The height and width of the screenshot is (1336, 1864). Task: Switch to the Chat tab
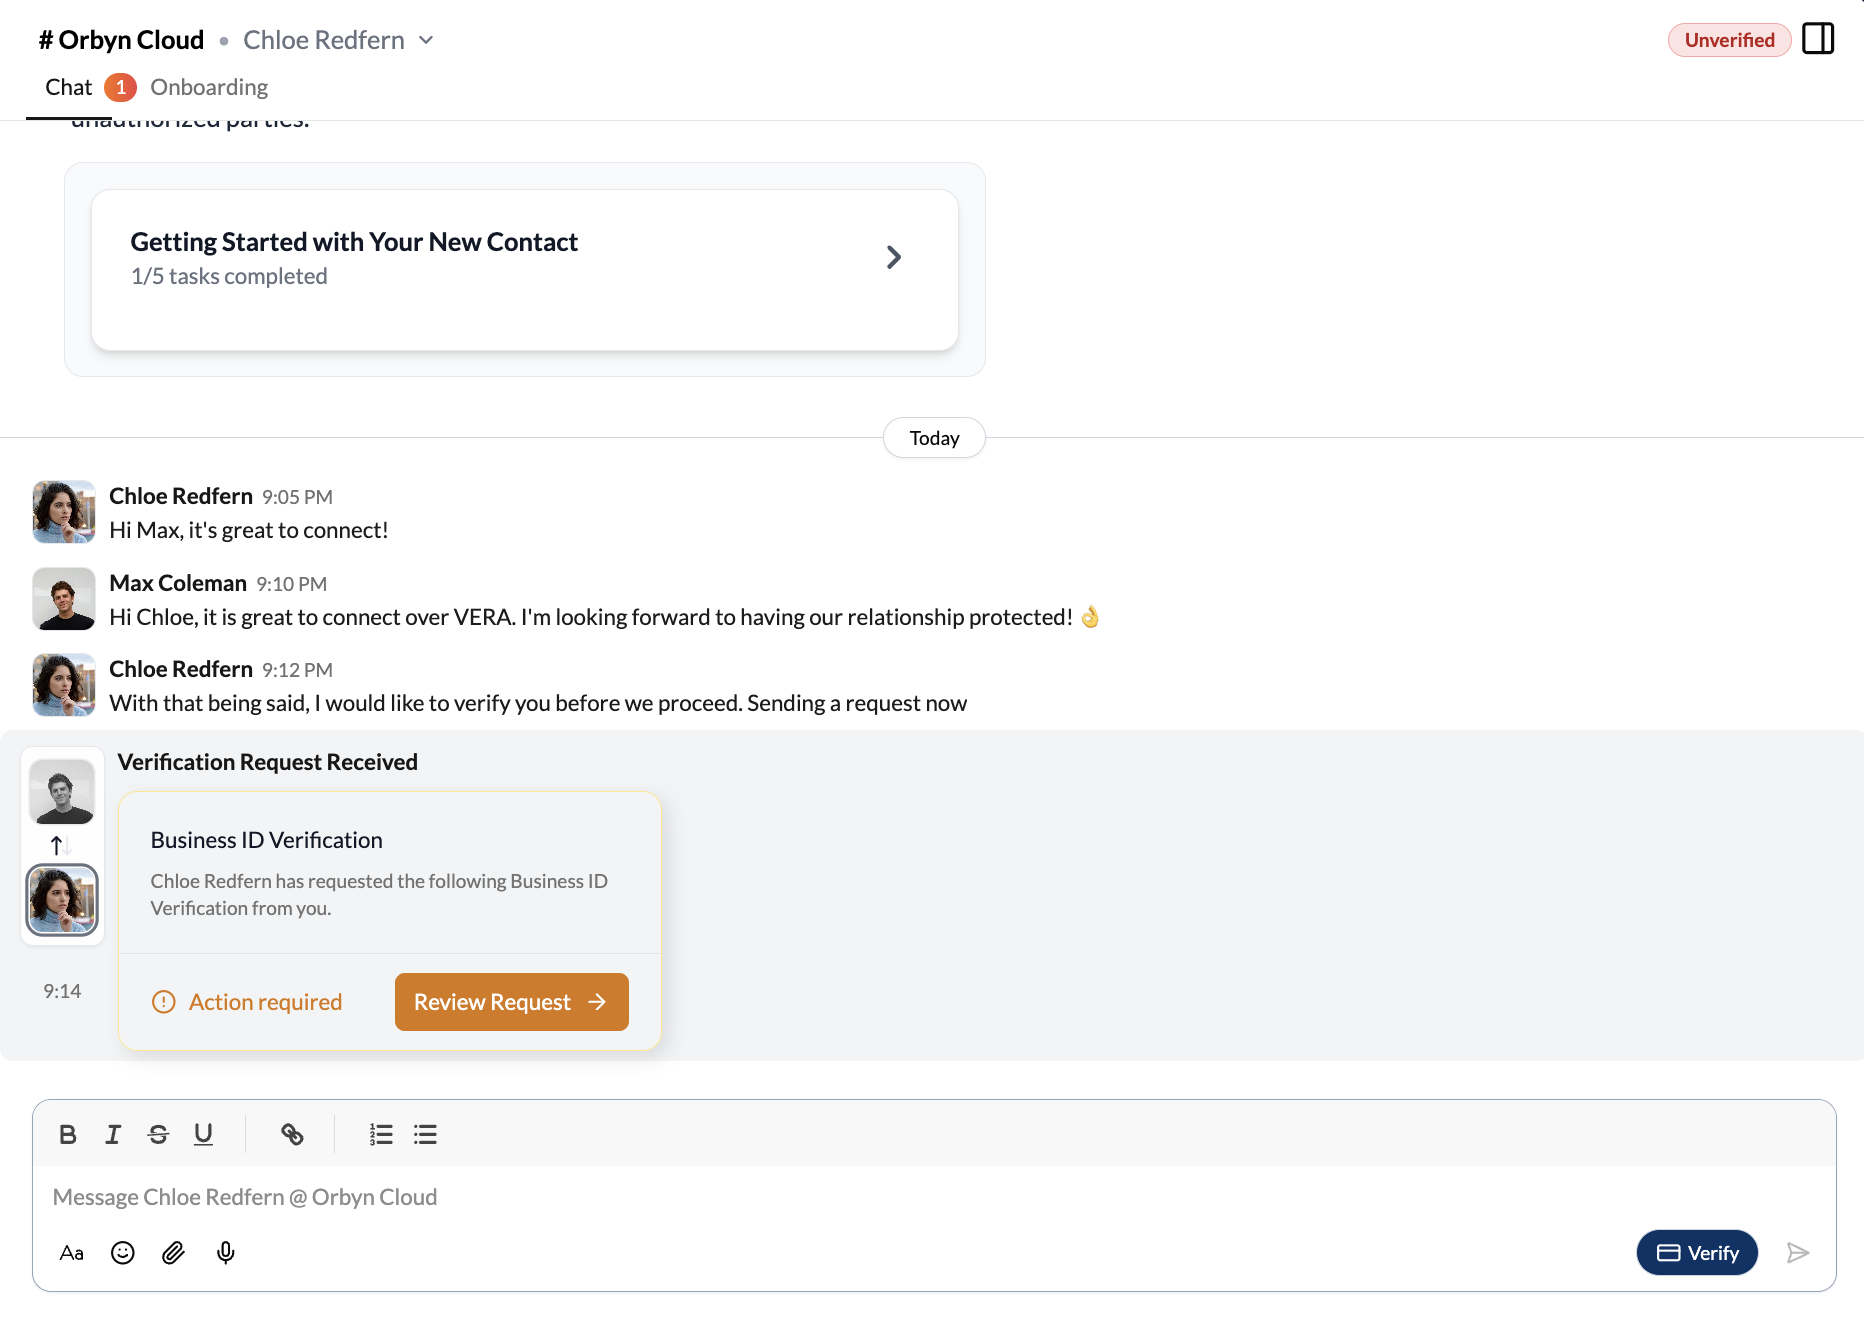(67, 87)
